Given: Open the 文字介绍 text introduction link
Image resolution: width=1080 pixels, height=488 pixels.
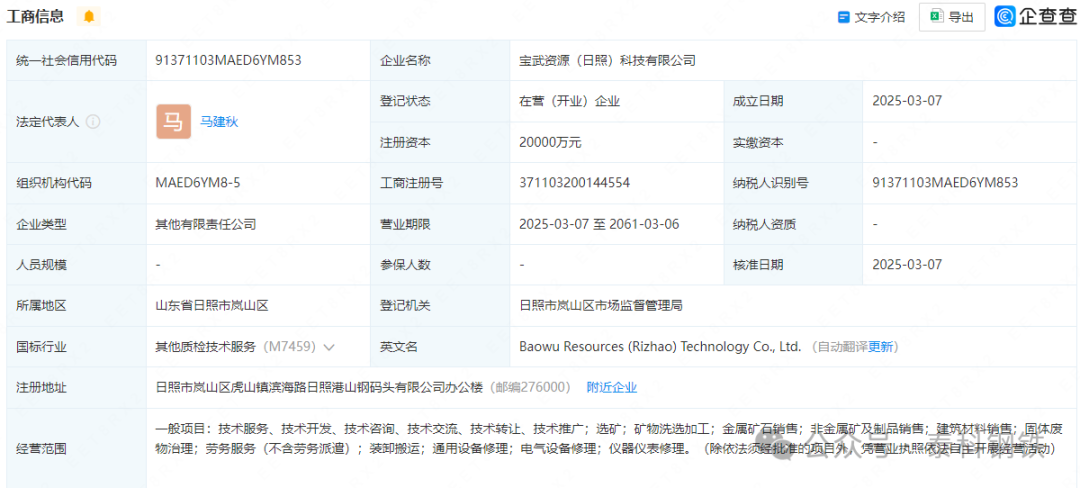Looking at the screenshot, I should point(871,17).
